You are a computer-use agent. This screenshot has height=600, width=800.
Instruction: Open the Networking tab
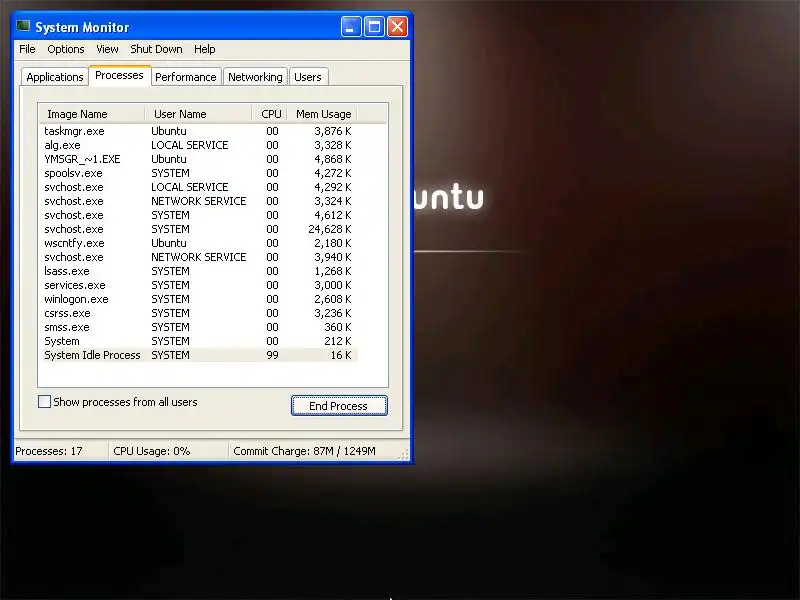(255, 77)
